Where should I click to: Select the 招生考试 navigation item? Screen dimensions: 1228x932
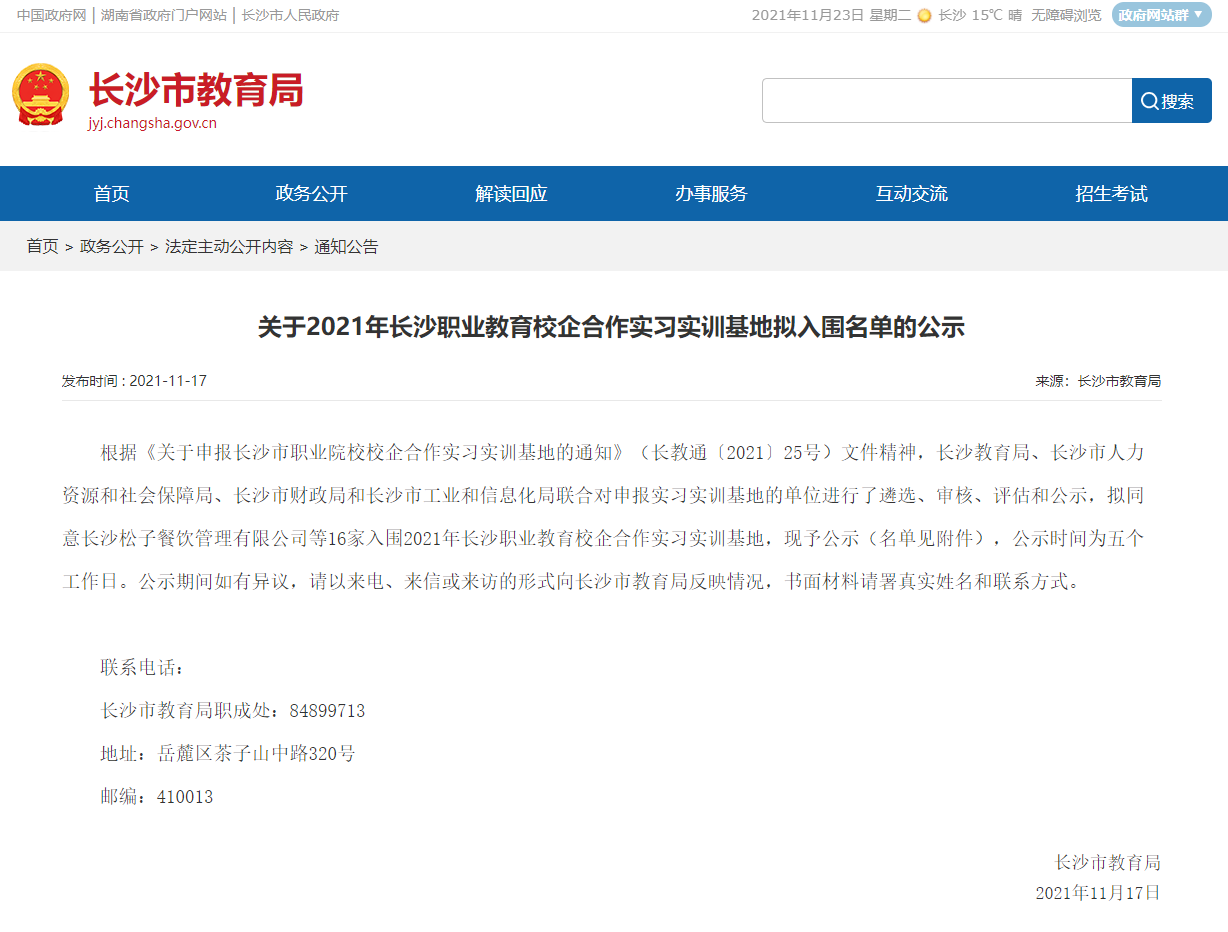click(1111, 194)
